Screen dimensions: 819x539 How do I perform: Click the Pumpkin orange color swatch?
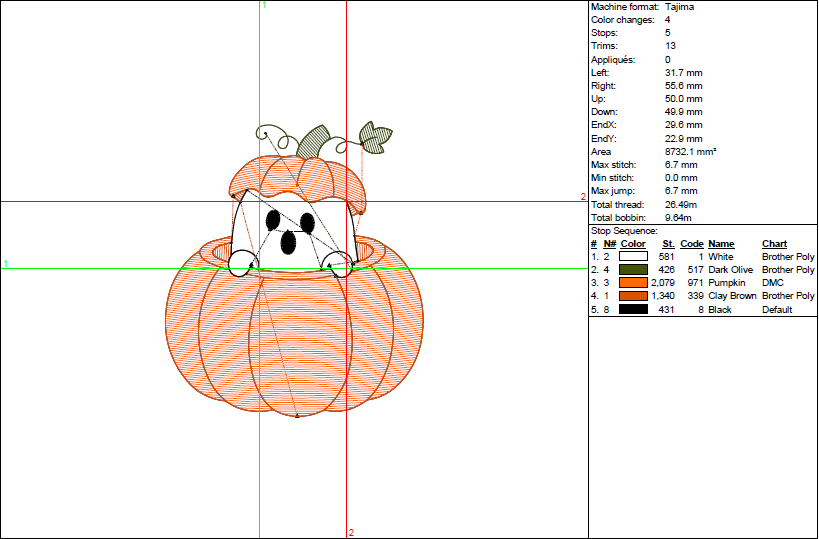tap(633, 283)
